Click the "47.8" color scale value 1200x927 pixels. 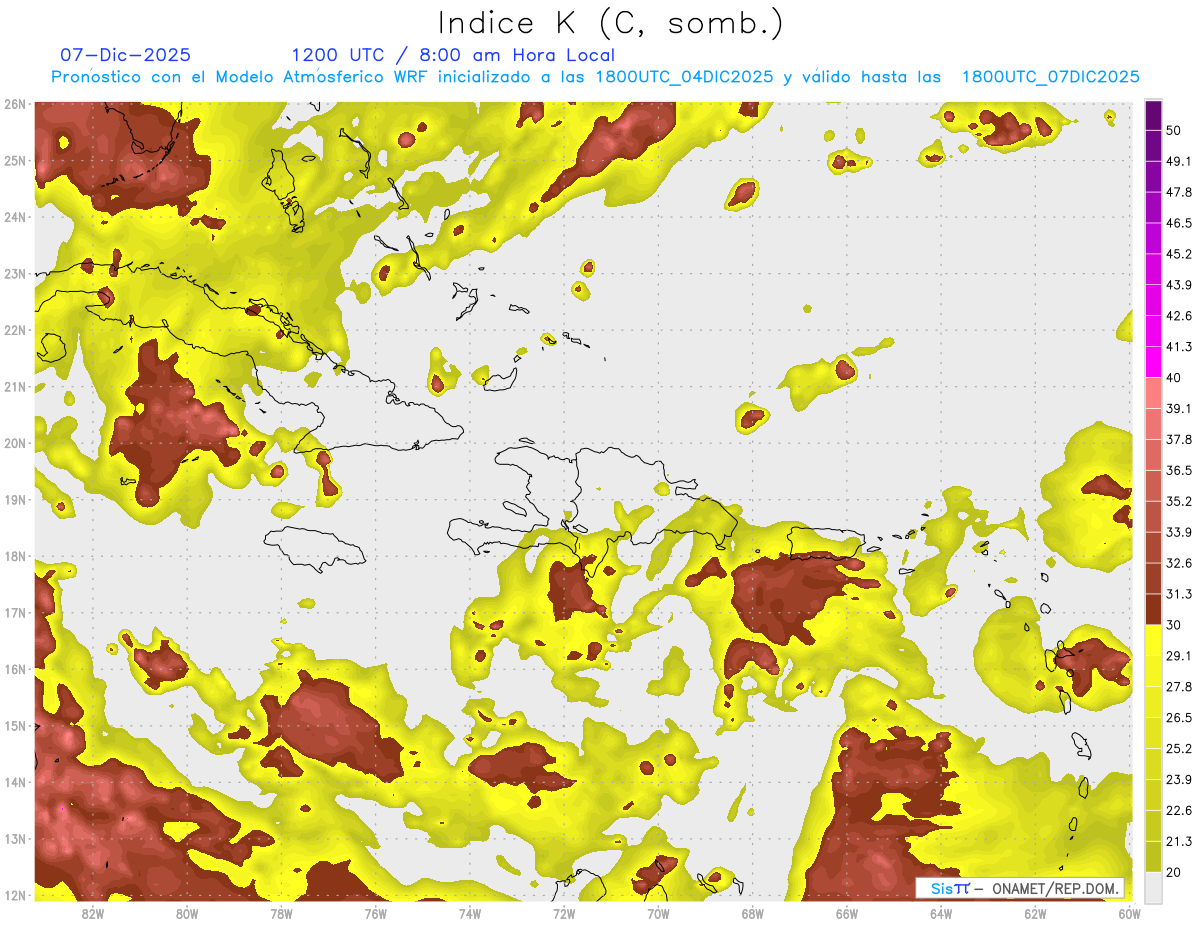(1178, 192)
